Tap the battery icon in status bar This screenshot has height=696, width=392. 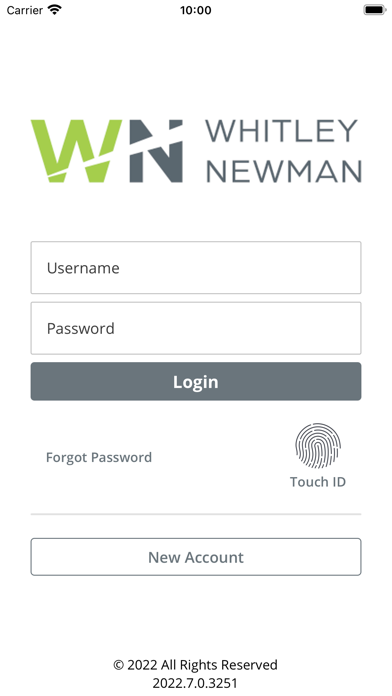point(375,10)
